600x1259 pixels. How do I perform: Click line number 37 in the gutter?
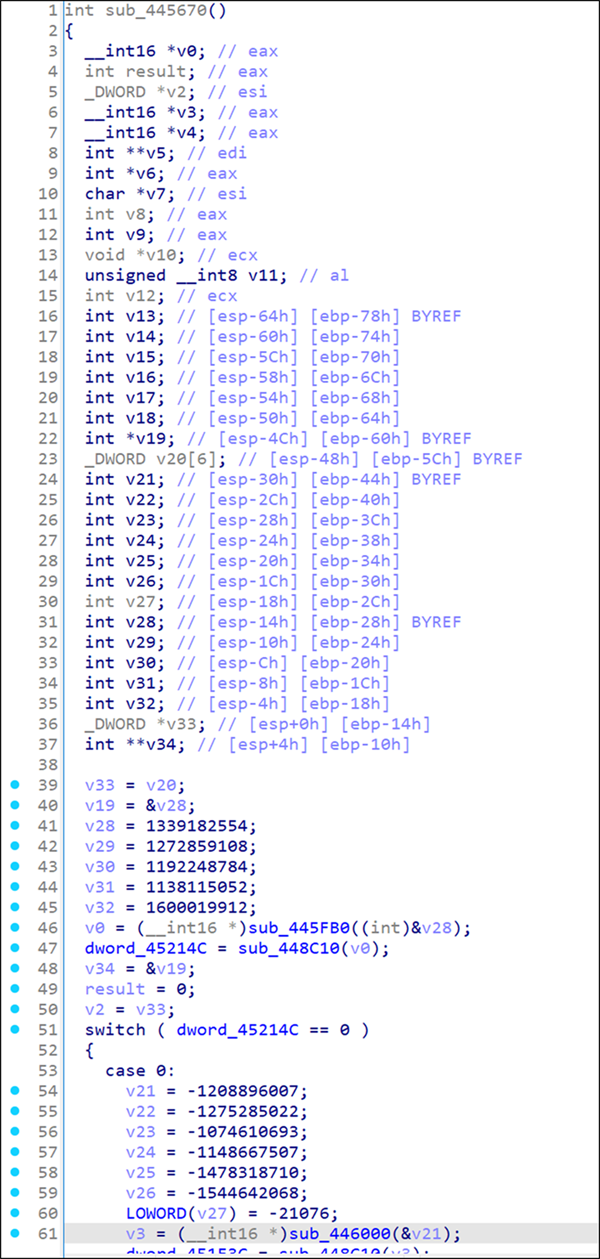(x=49, y=744)
